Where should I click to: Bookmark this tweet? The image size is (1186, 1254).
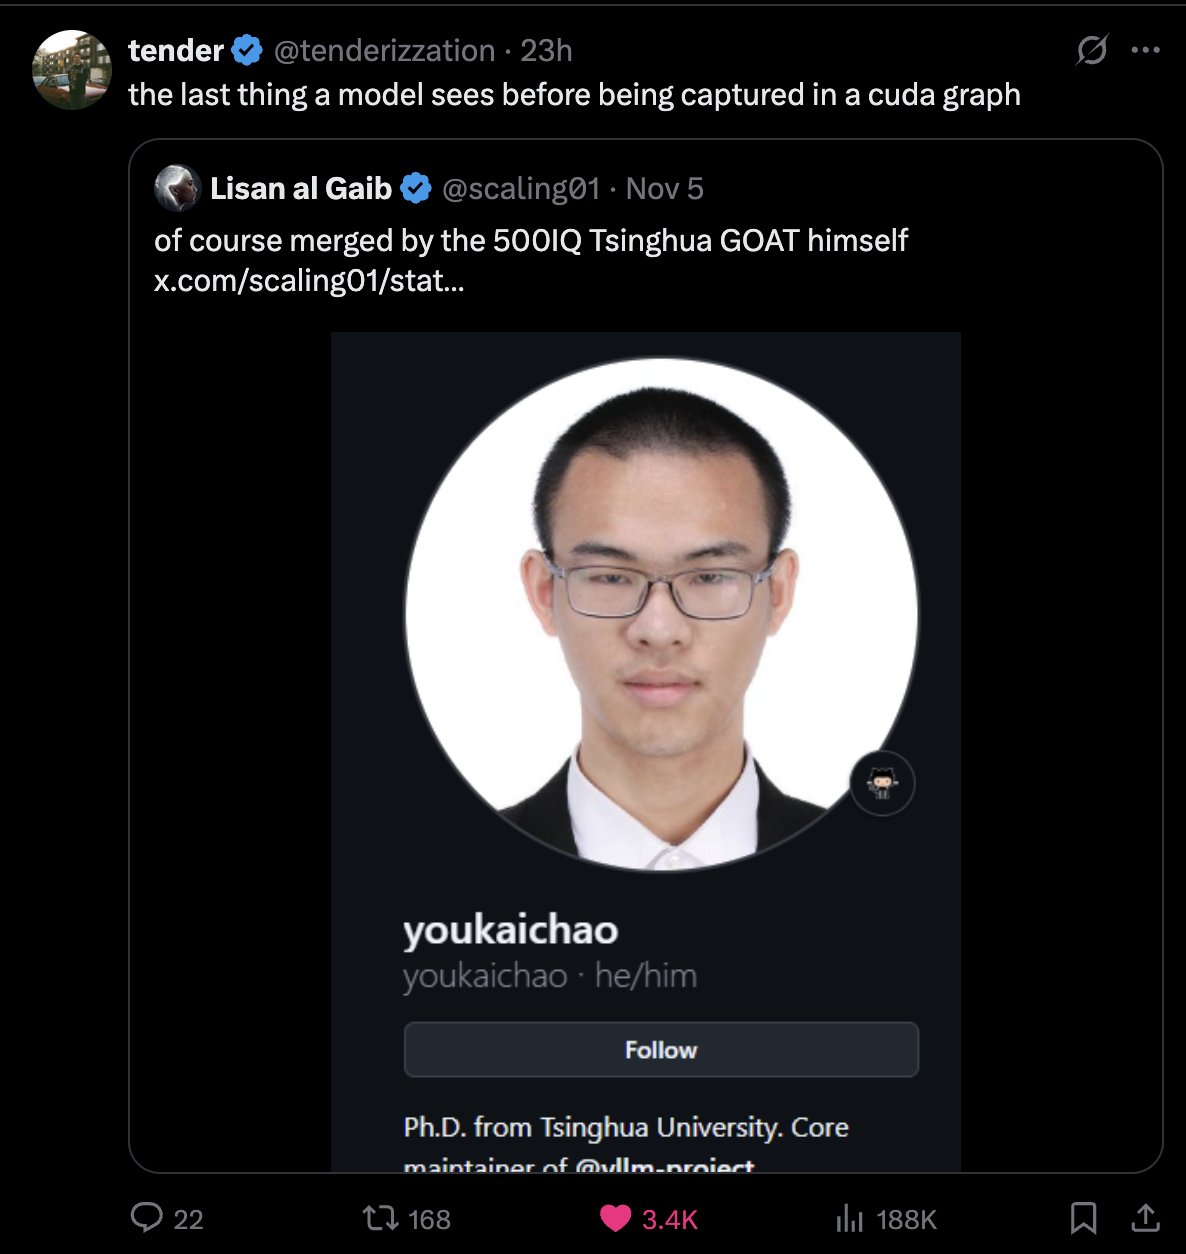click(1083, 1217)
